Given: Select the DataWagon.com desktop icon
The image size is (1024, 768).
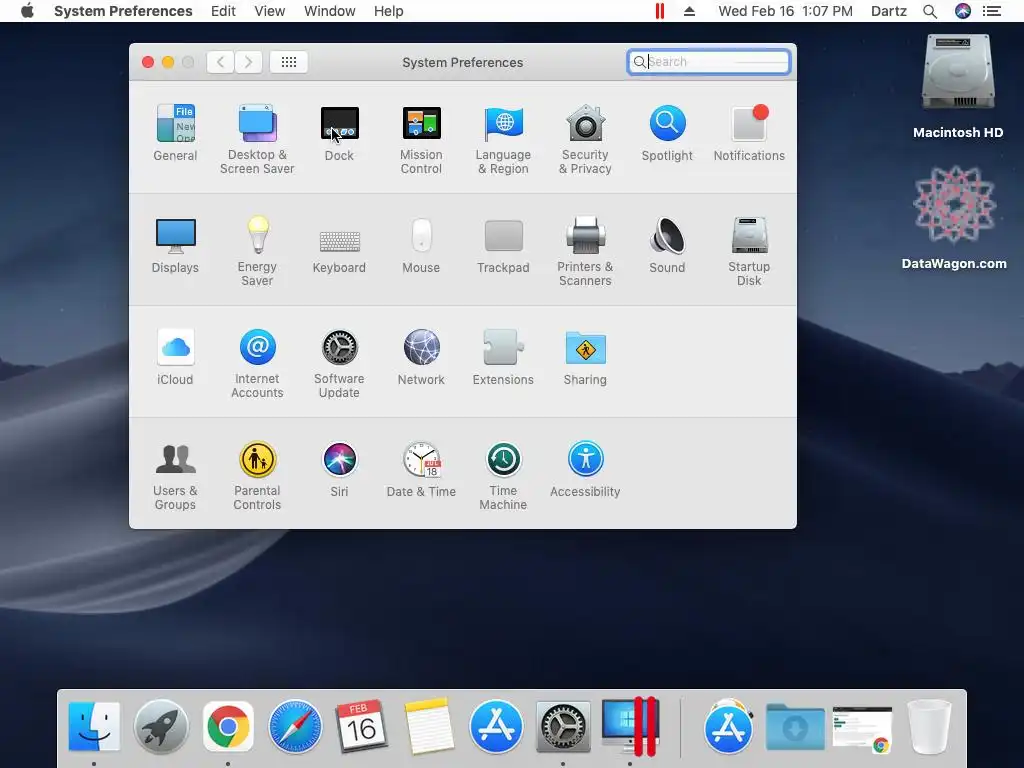Looking at the screenshot, I should click(954, 217).
